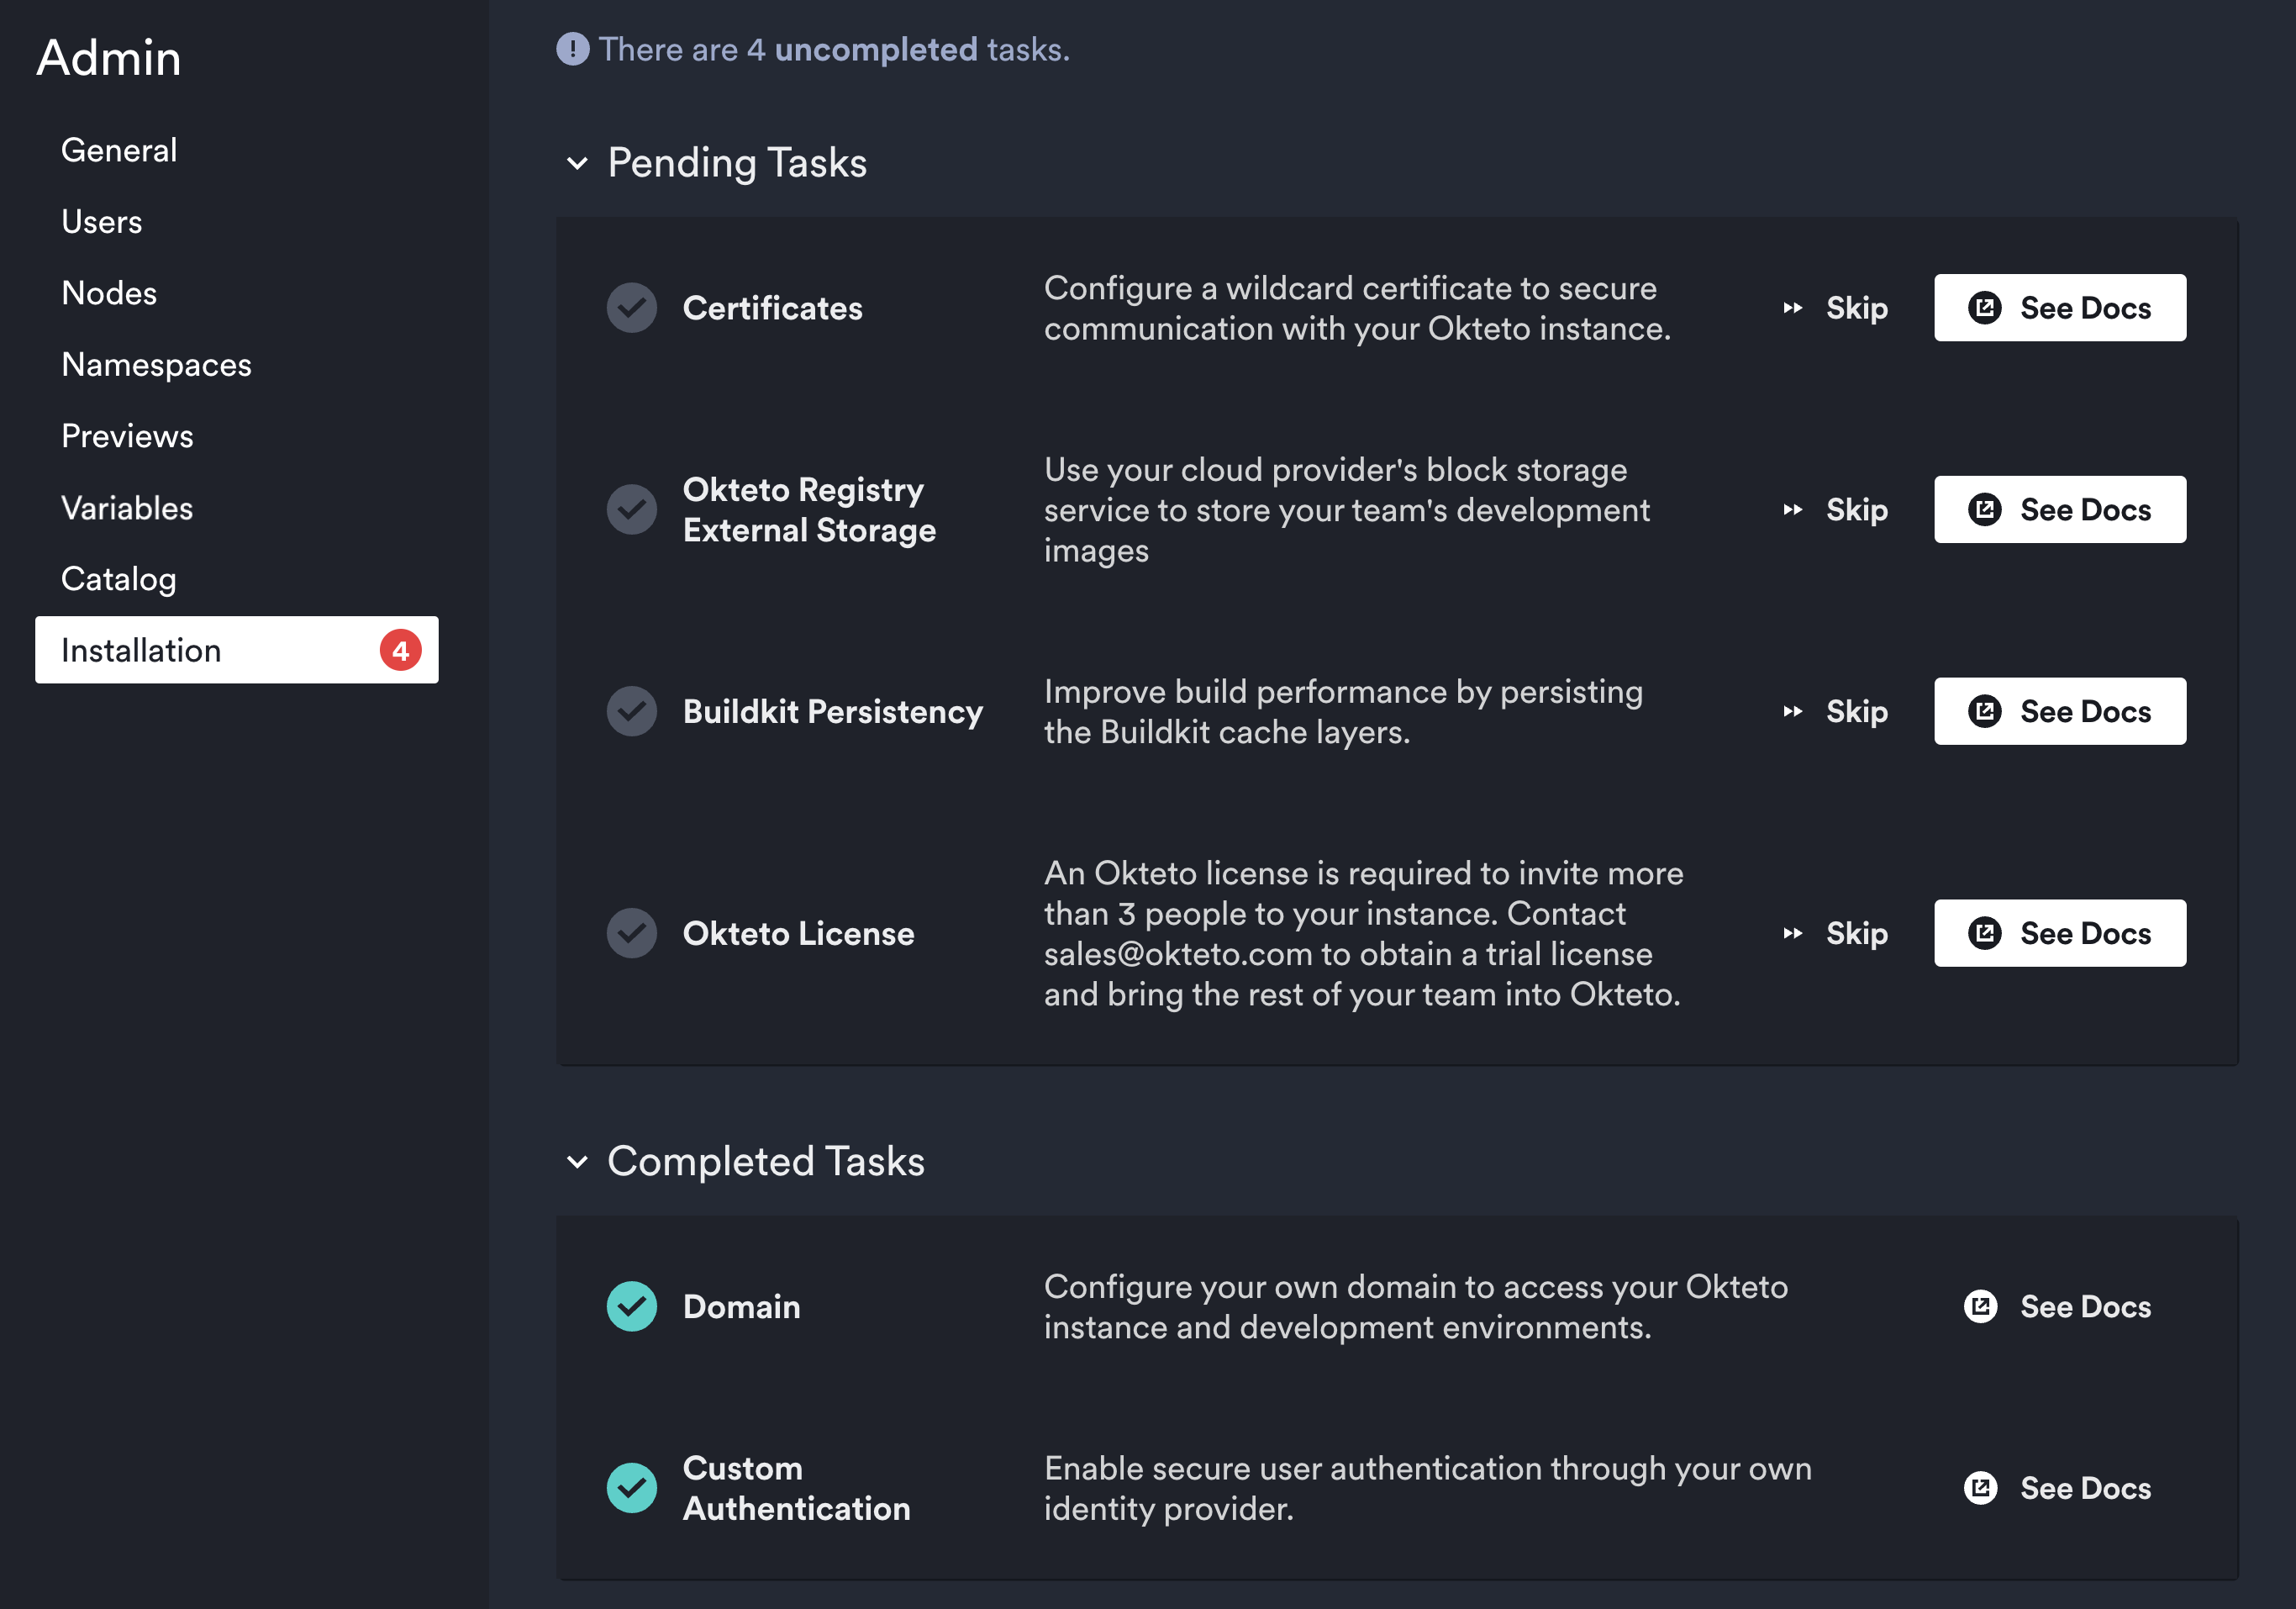Open the Catalog admin page
The height and width of the screenshot is (1609, 2296).
click(x=119, y=579)
